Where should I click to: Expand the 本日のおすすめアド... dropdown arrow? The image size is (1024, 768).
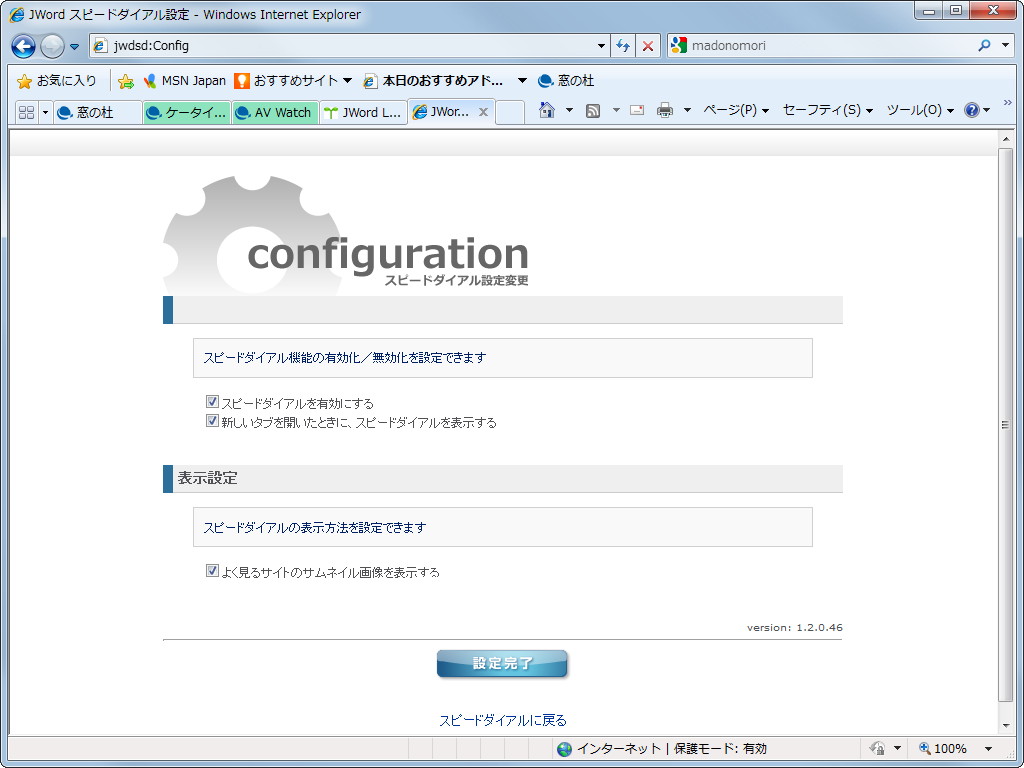click(x=522, y=81)
